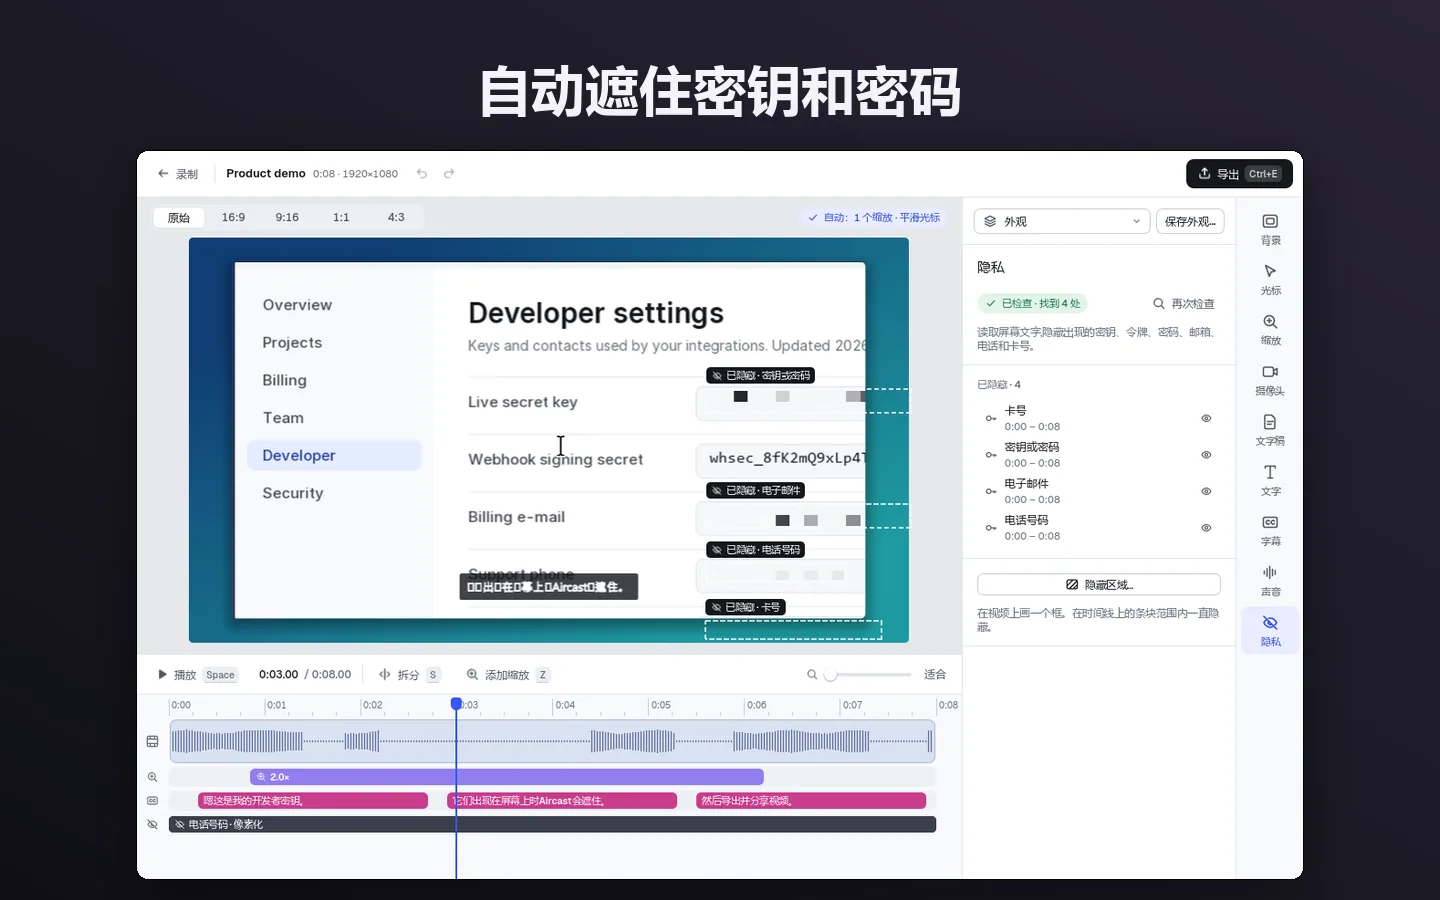Screen dimensions: 1440x900
Task: Open the 缩放 zoom panel
Action: pyautogui.click(x=1270, y=329)
